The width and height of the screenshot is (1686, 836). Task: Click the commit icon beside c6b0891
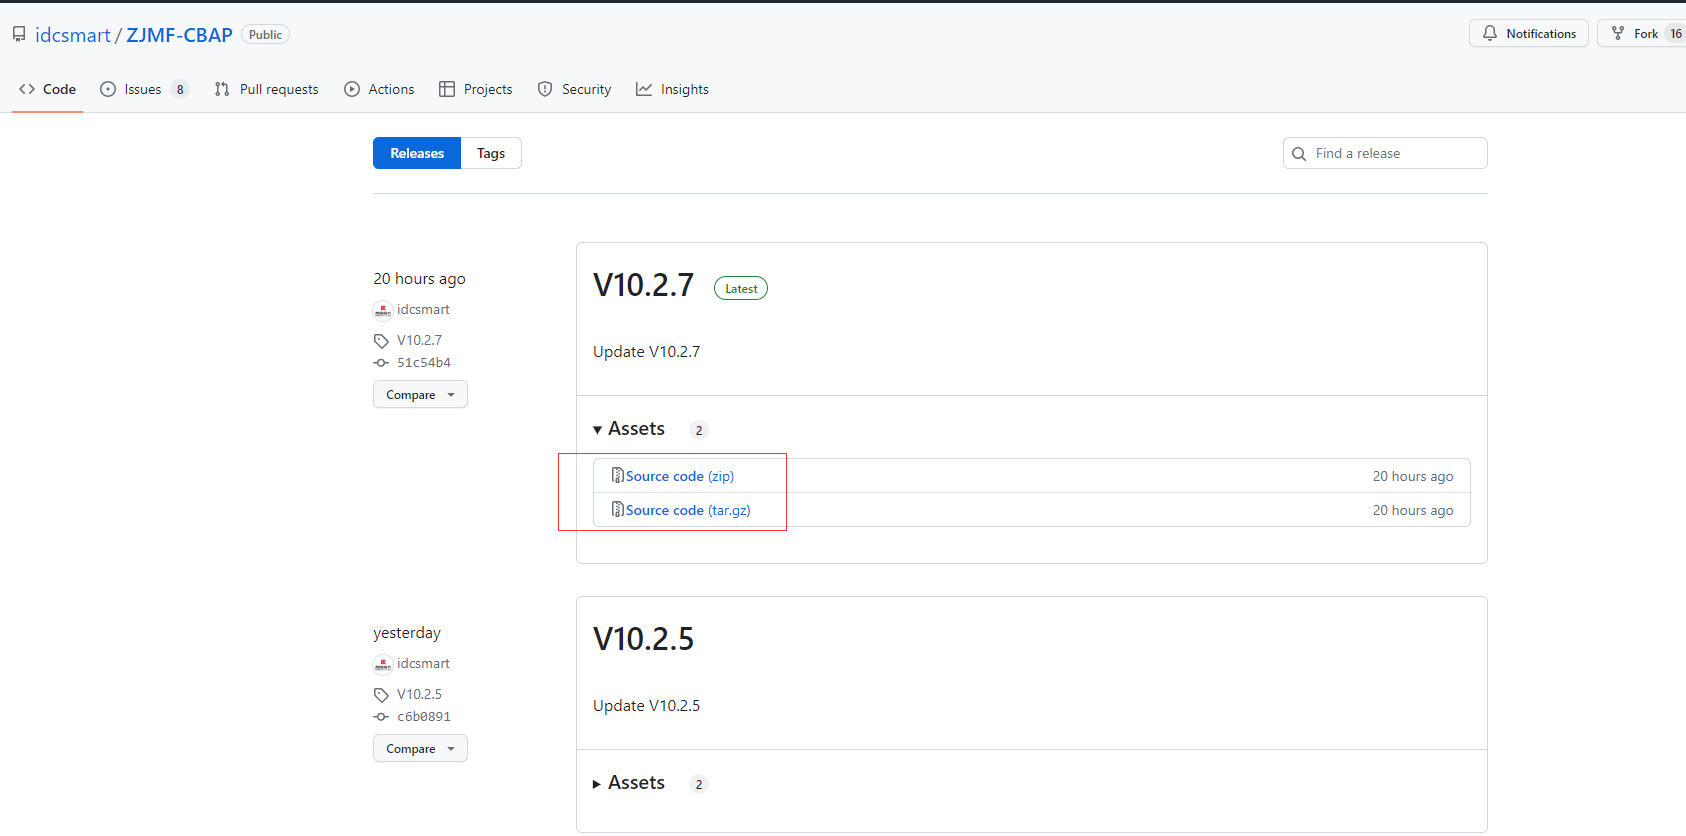coord(381,717)
